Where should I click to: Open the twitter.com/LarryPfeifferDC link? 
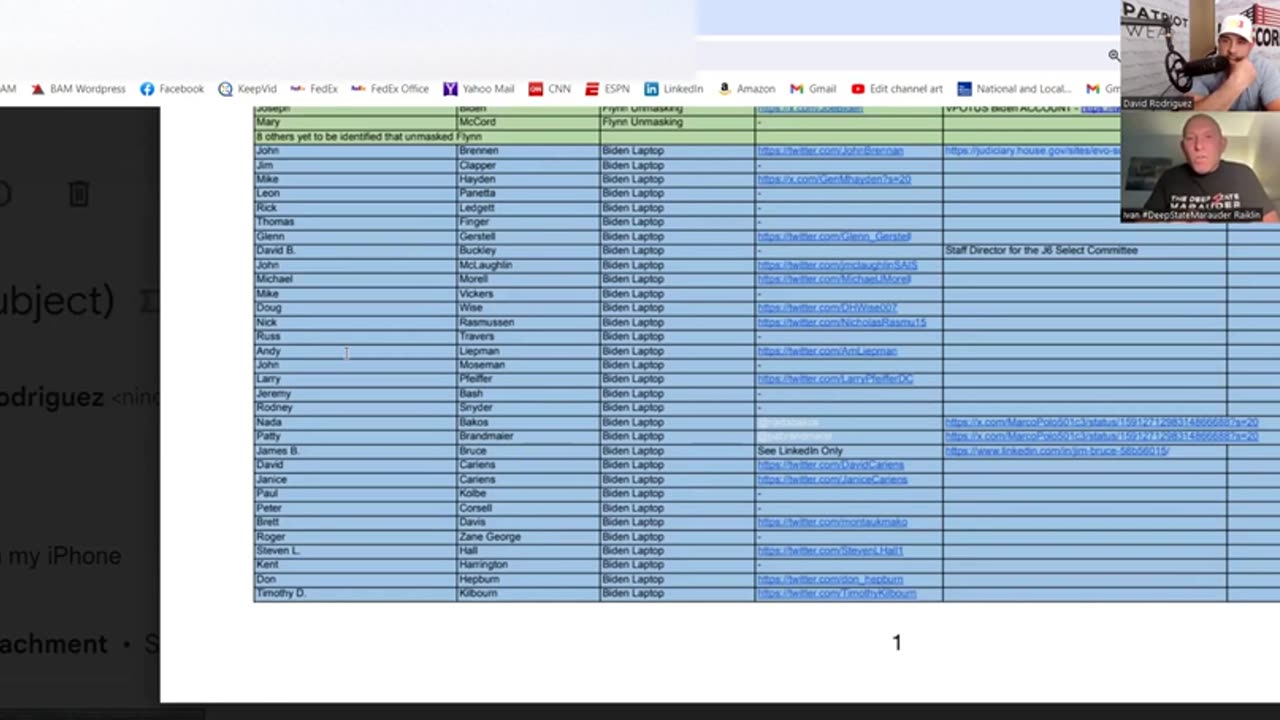[x=835, y=379]
